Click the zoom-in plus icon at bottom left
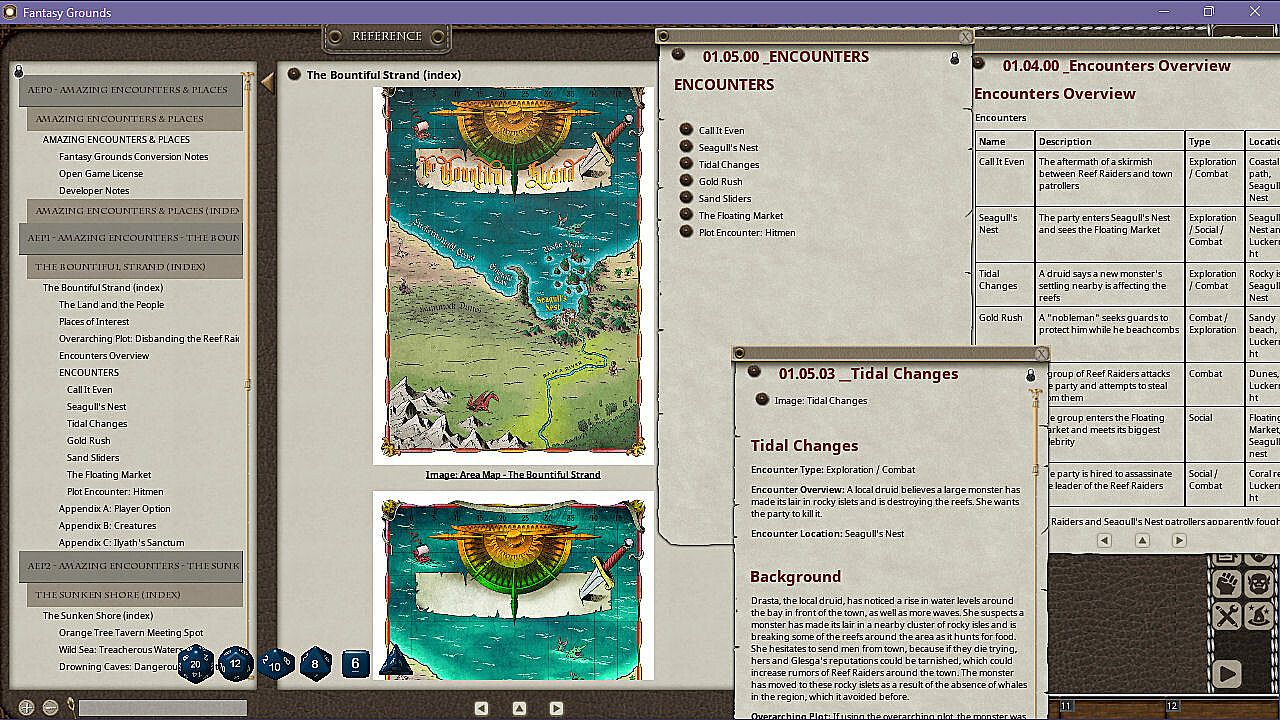This screenshot has height=720, width=1280. (x=27, y=707)
